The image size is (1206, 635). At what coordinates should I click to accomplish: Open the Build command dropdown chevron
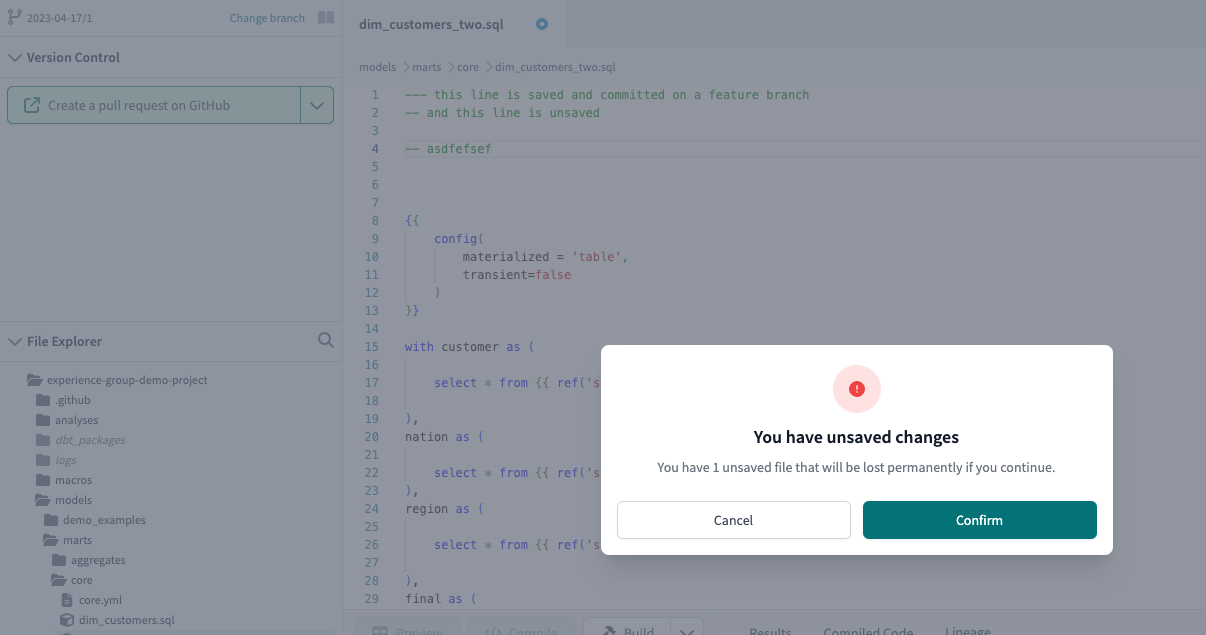[x=687, y=631]
